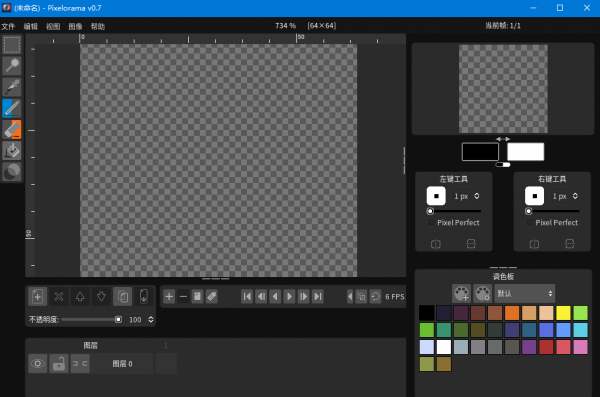Open the 视图 menu
600x397 pixels.
click(x=53, y=26)
